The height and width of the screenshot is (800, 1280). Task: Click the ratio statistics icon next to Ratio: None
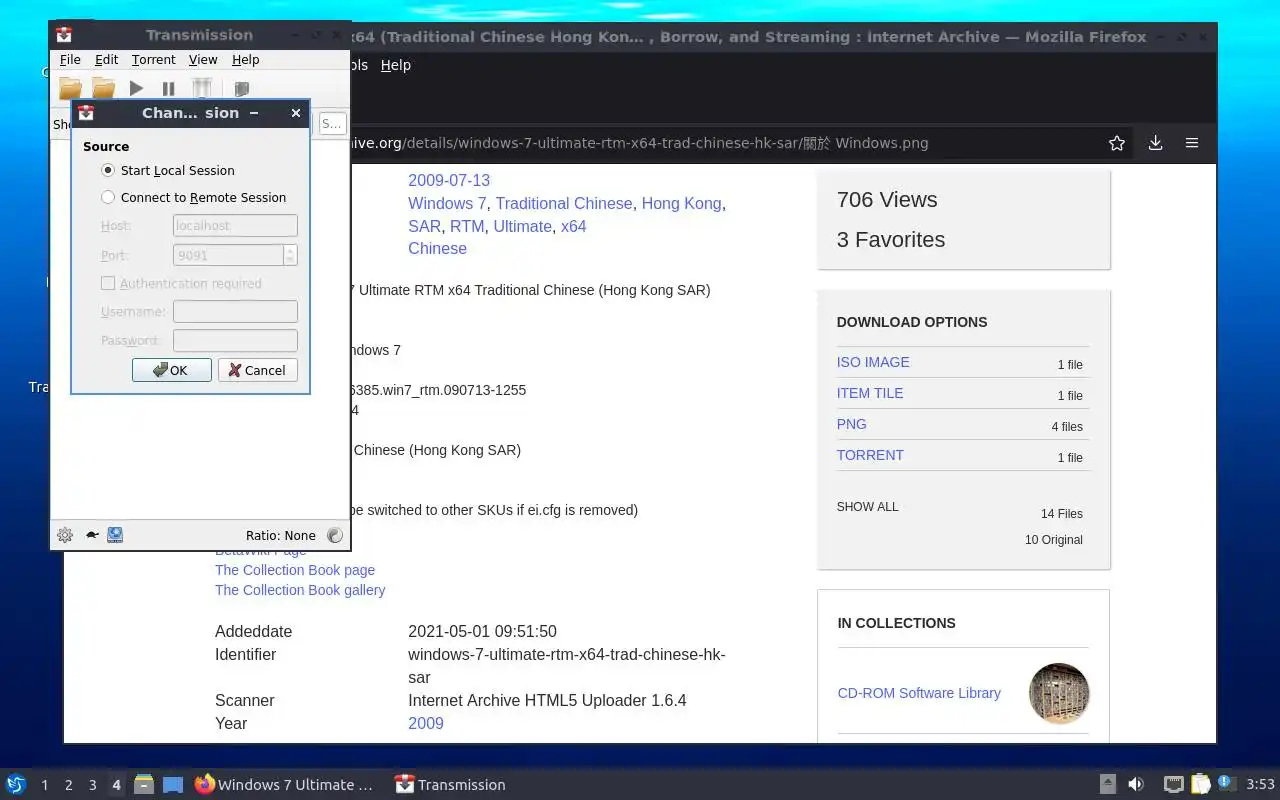click(335, 535)
